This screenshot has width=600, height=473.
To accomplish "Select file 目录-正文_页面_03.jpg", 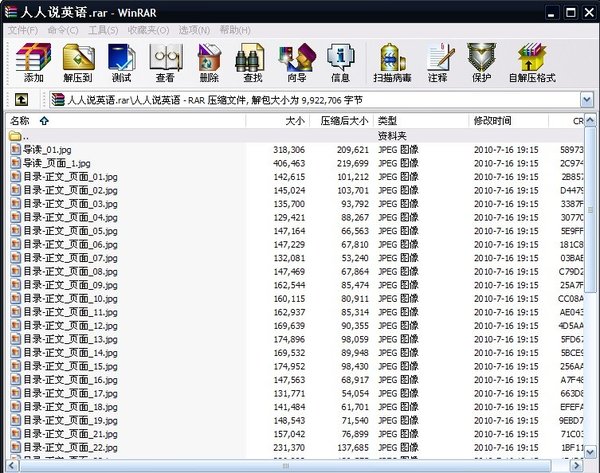I will (70, 204).
